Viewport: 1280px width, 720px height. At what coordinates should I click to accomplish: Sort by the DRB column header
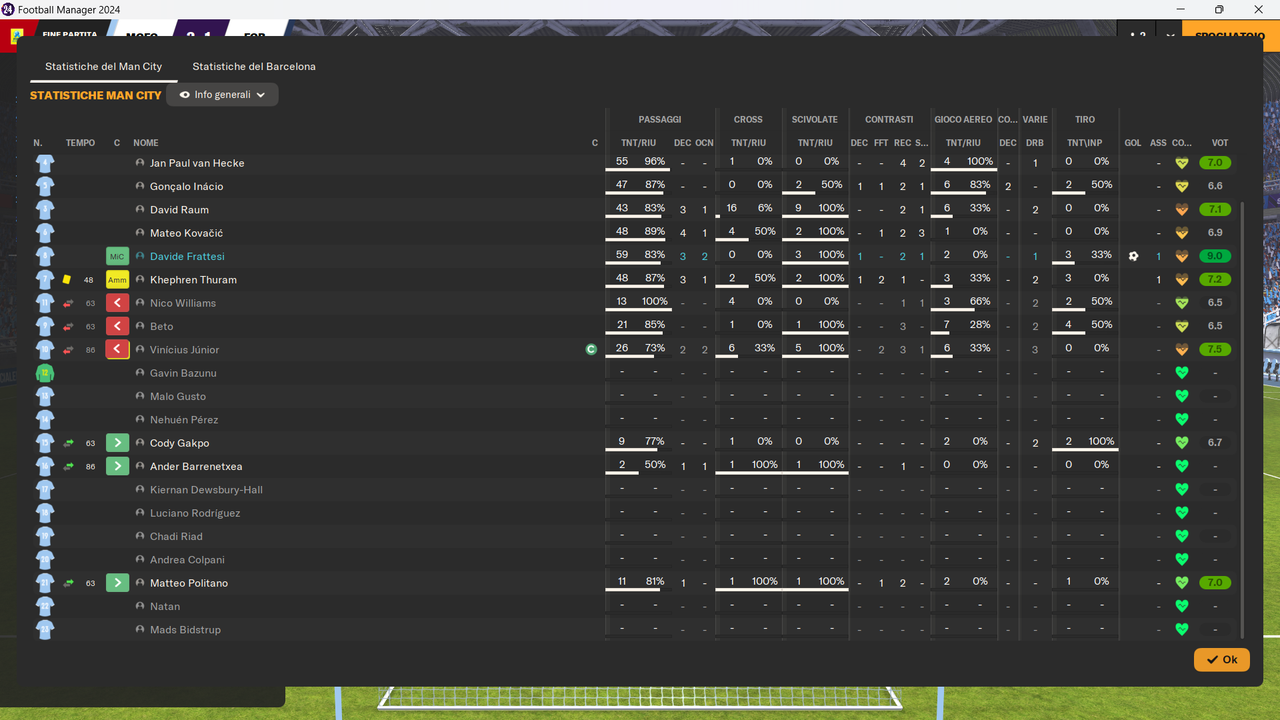coord(1035,143)
